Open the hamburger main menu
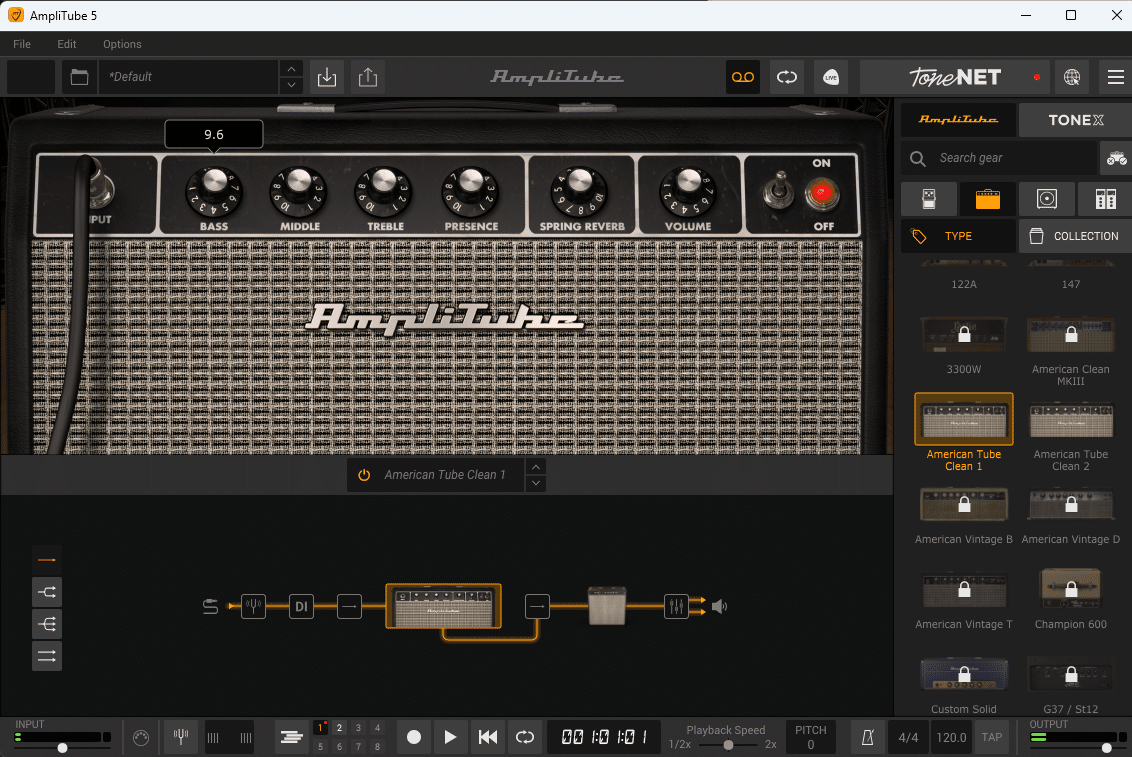1132x757 pixels. [x=1115, y=77]
